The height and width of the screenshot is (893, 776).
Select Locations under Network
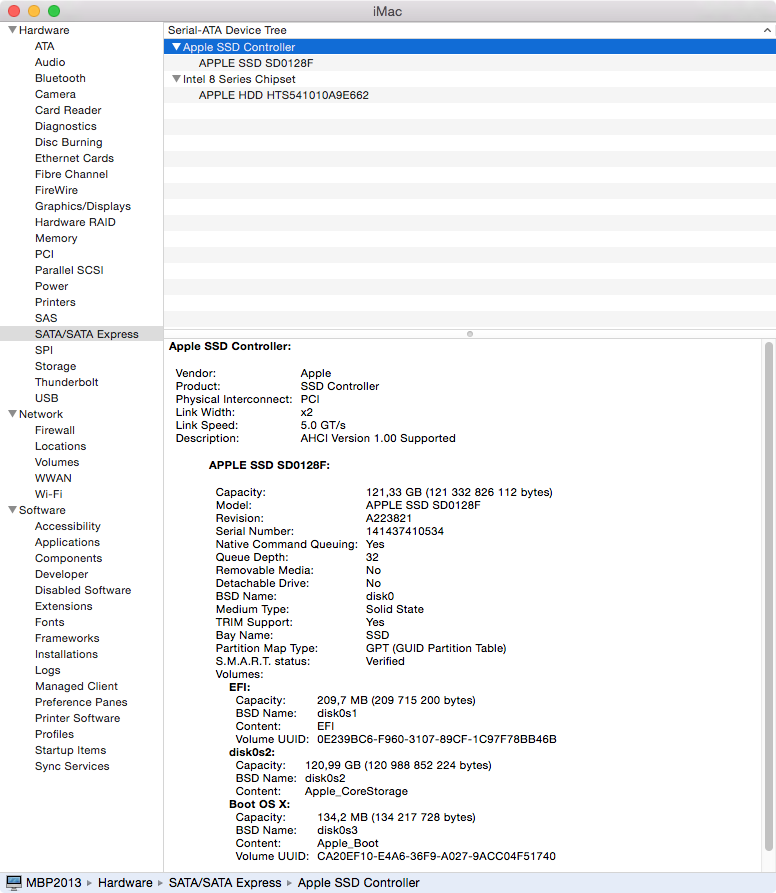60,445
